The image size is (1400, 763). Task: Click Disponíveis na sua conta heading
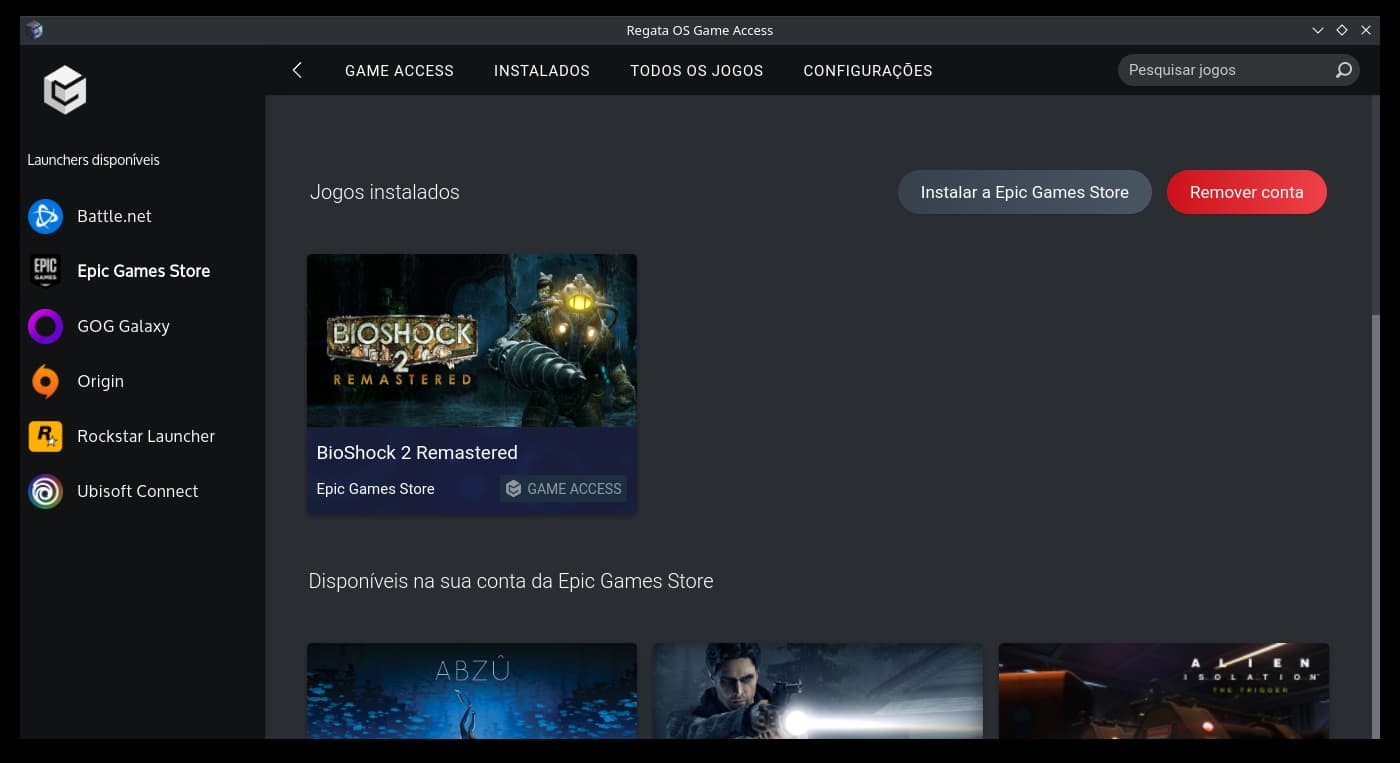(511, 581)
